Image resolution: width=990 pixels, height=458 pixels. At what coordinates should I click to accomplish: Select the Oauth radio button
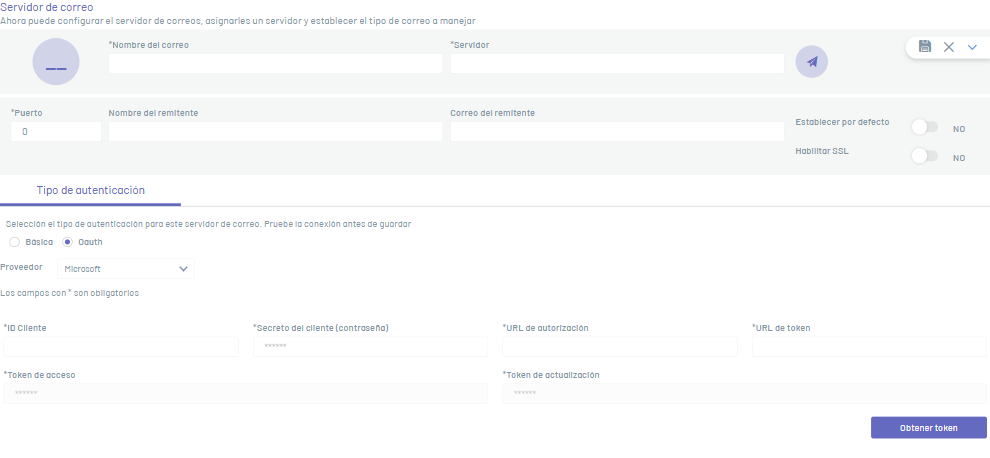[x=68, y=242]
